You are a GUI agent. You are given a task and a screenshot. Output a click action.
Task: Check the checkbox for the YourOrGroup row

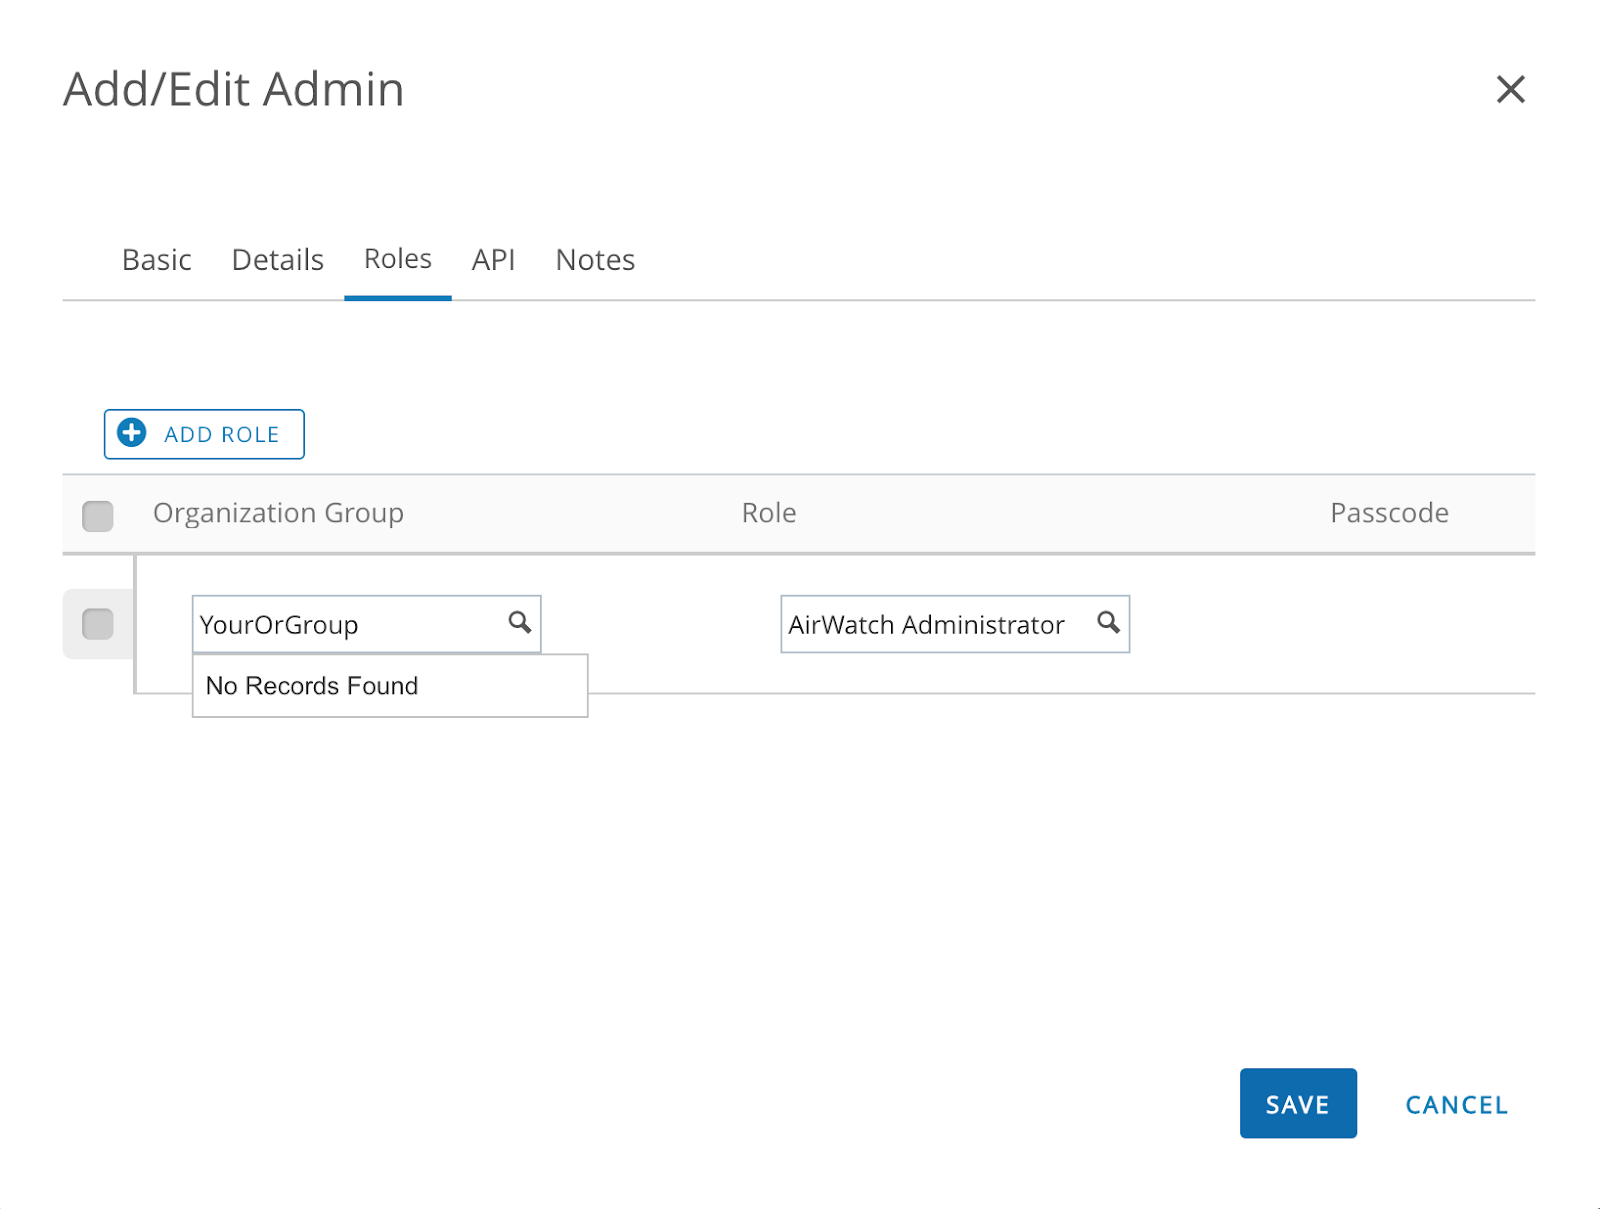96,623
